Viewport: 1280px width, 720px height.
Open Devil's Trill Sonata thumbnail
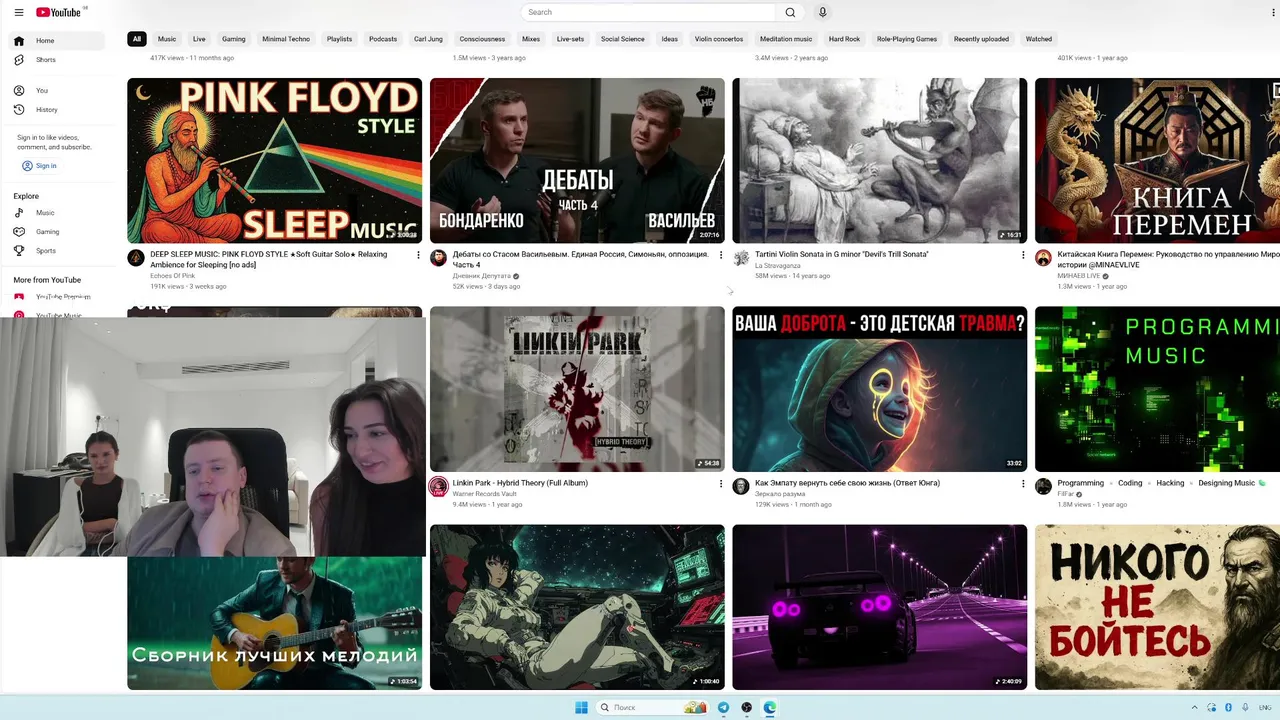(x=880, y=161)
